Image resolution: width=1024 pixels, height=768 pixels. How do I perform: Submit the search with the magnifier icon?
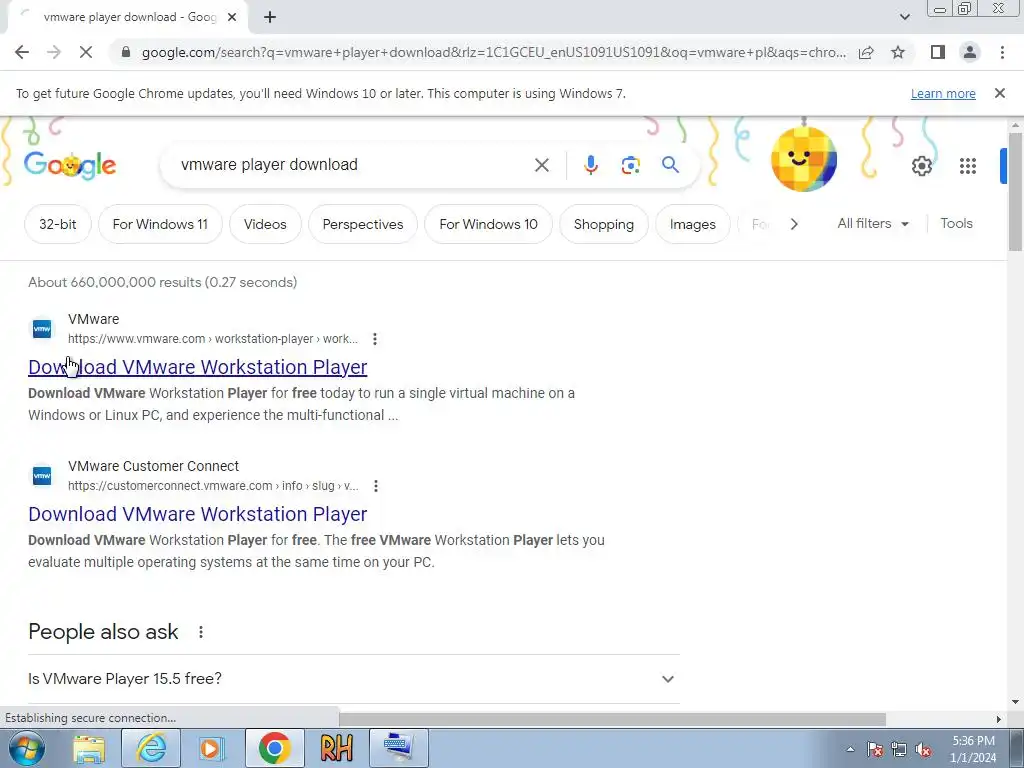[x=670, y=165]
